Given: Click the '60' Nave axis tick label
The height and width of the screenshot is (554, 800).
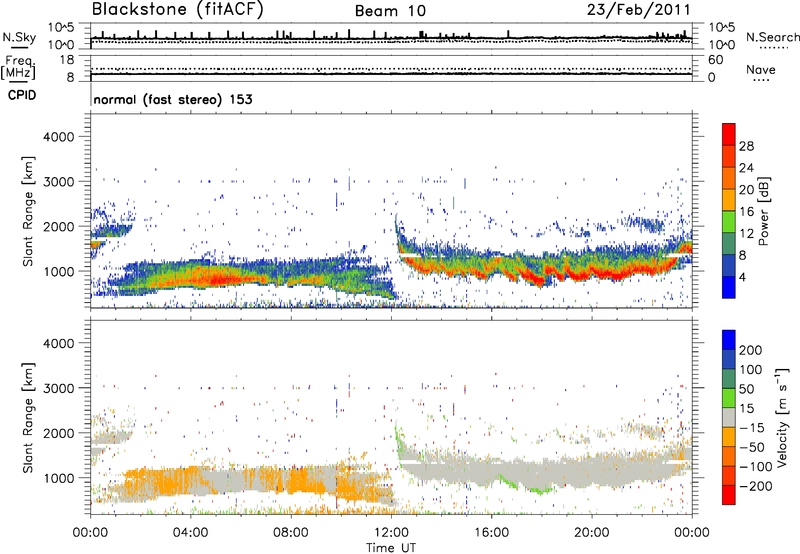Looking at the screenshot, I should [x=715, y=60].
